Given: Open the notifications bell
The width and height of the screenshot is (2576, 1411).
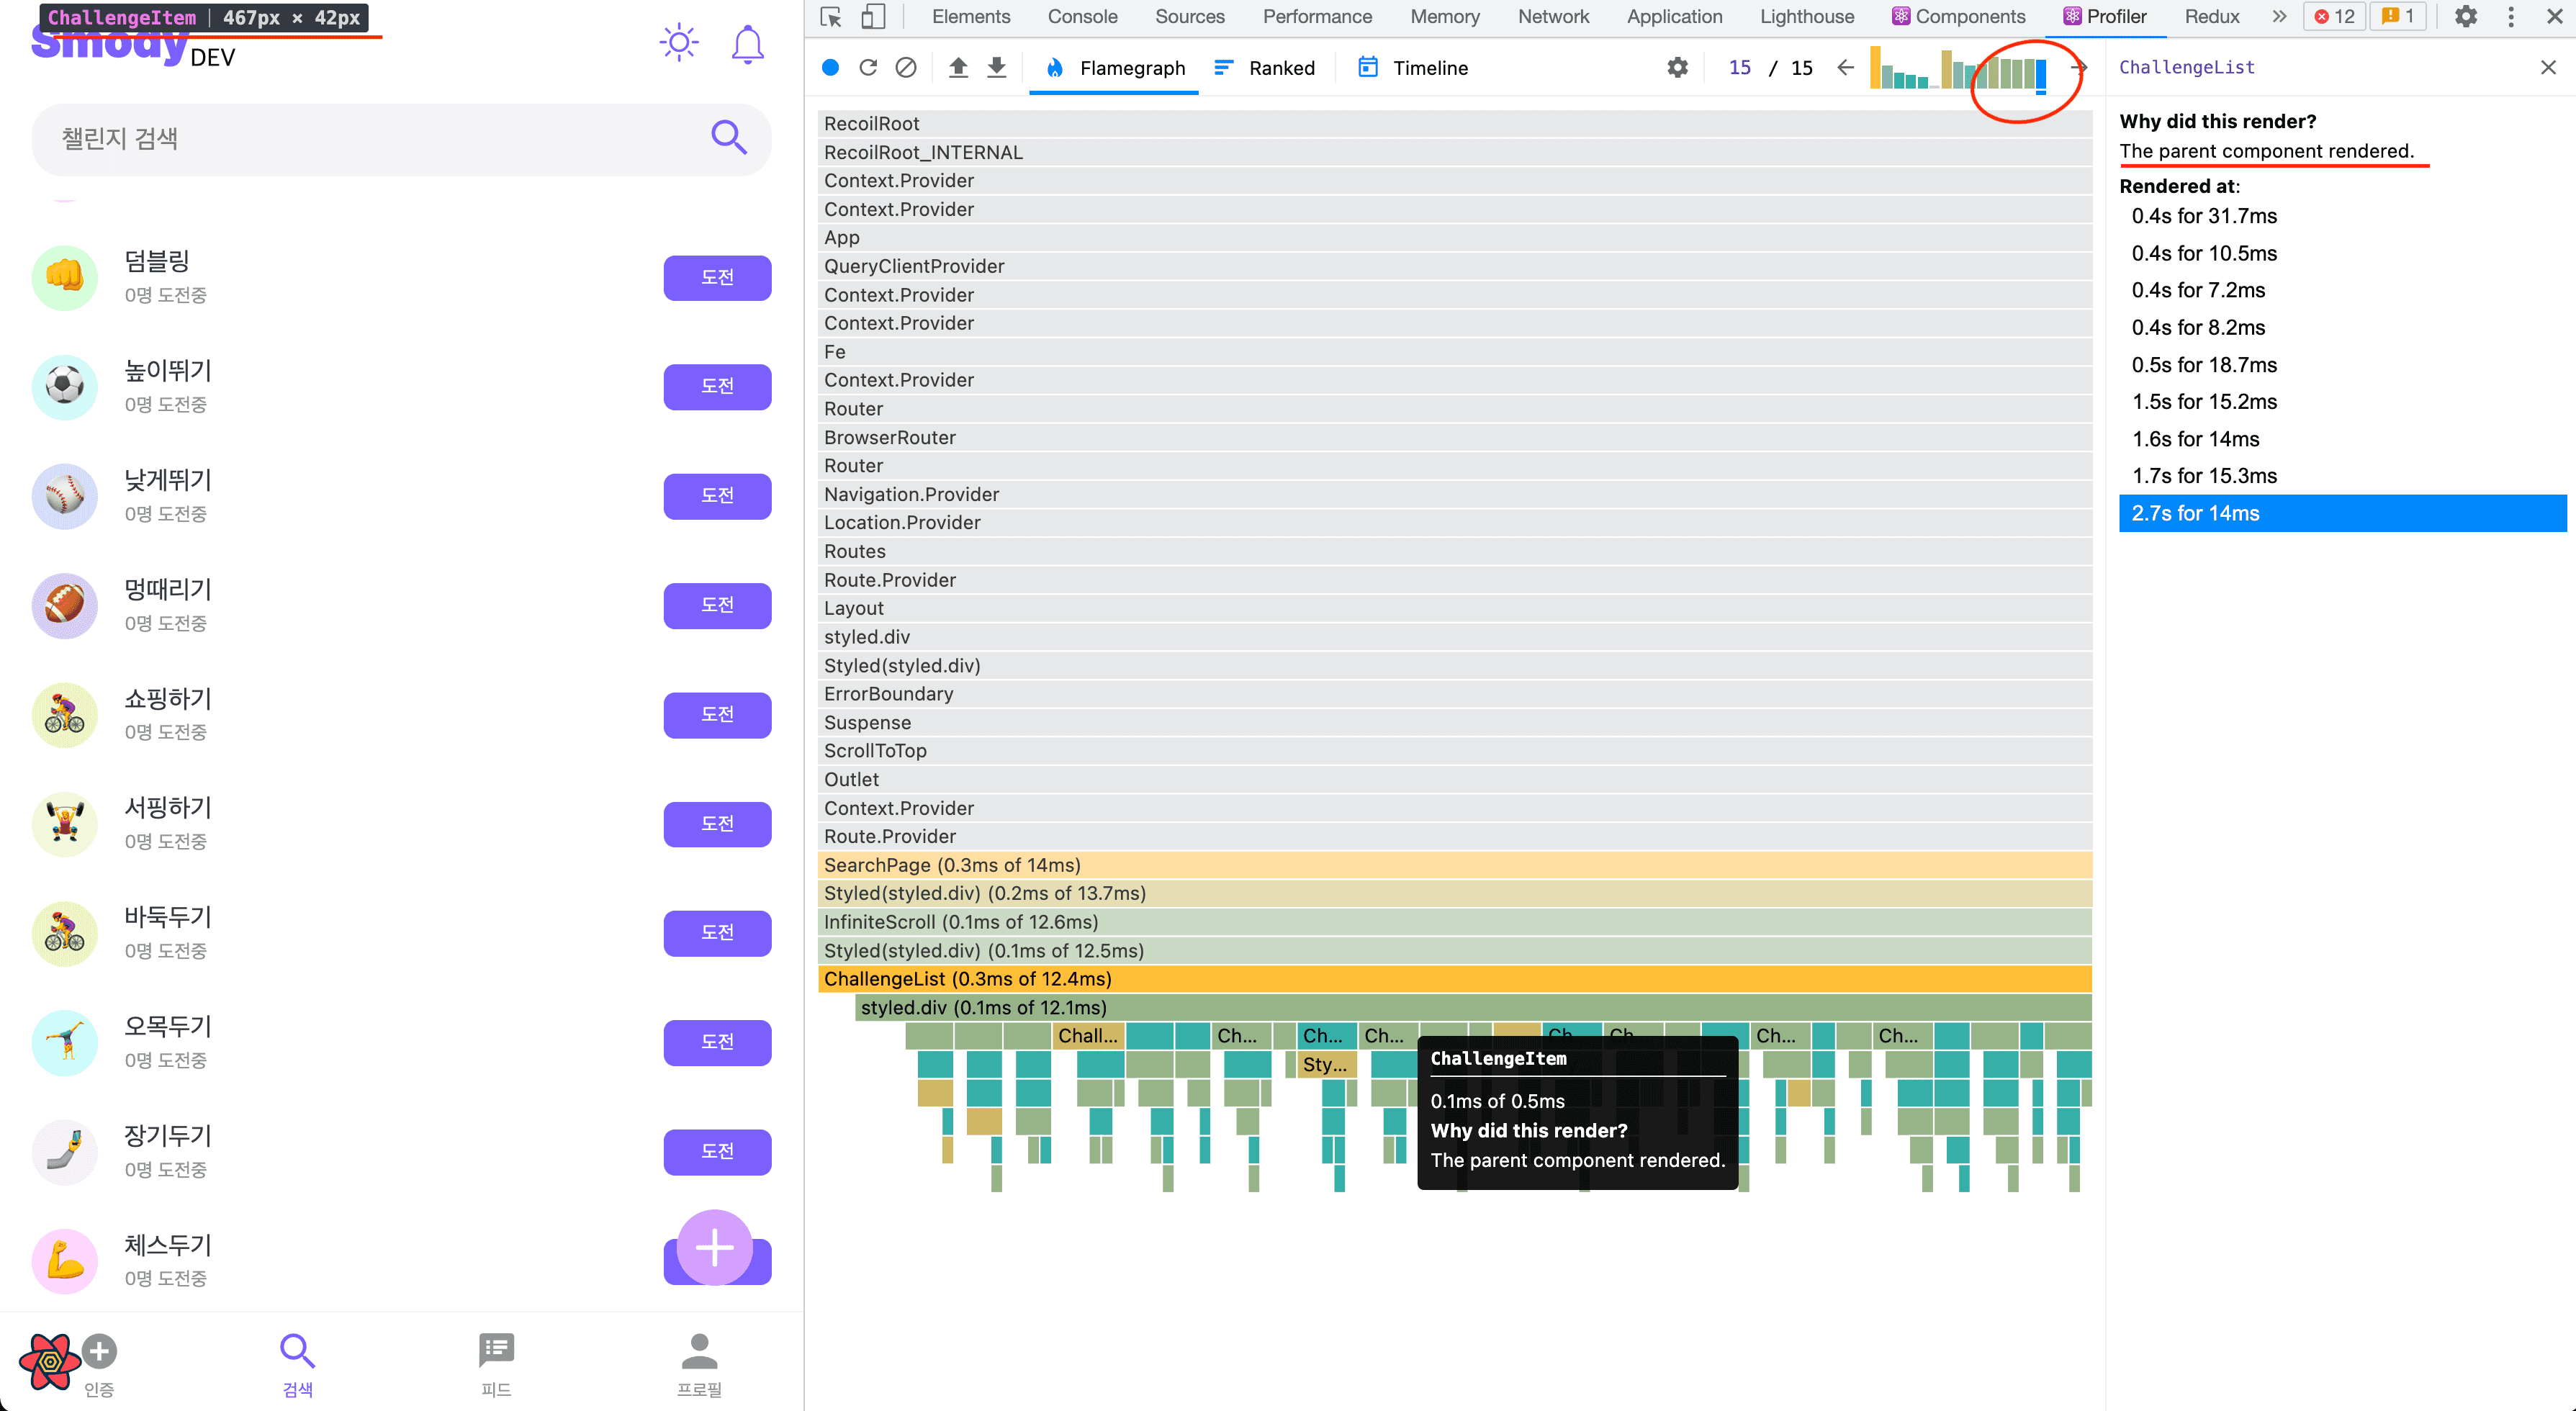Looking at the screenshot, I should (747, 45).
